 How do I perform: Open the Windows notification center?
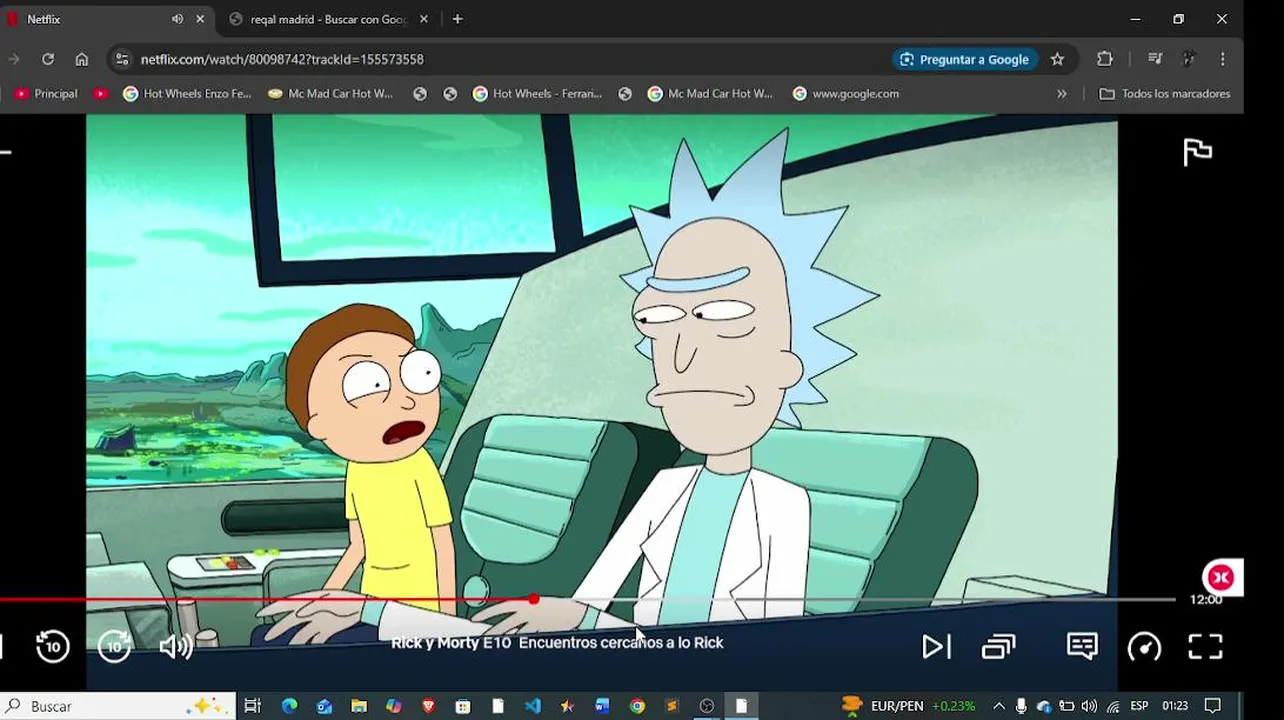click(x=1213, y=706)
